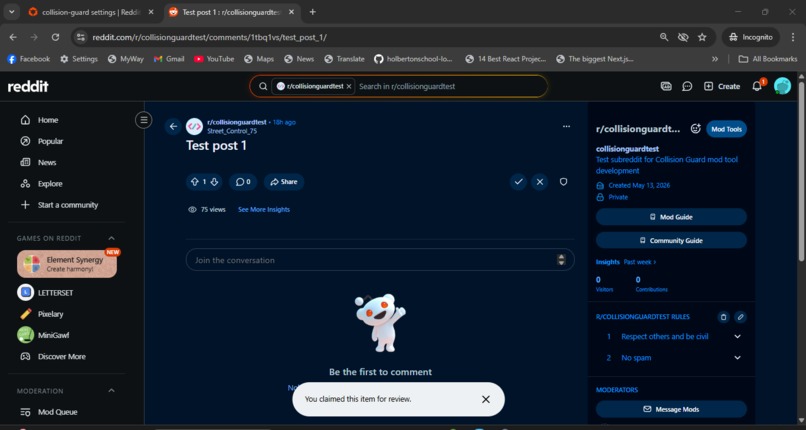
Task: Launch Element Synergy game
Action: 67,264
